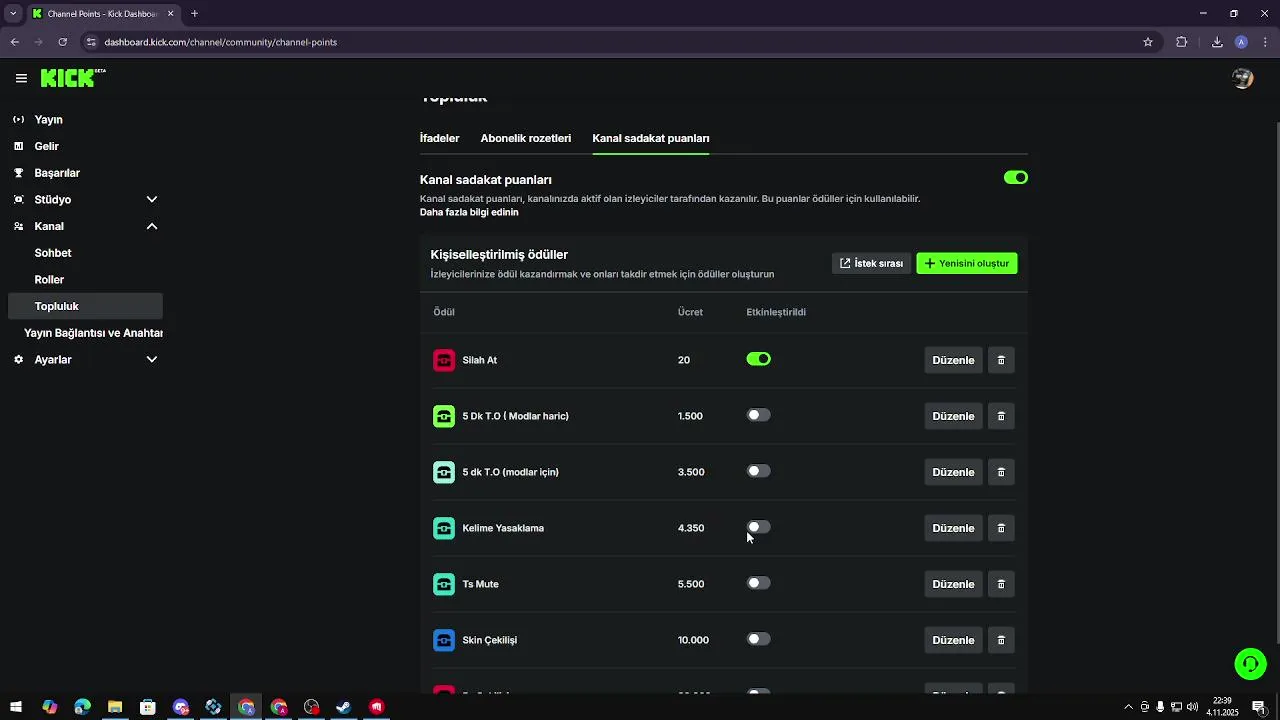
Task: Click the Skin Çekilişi reward icon
Action: point(444,640)
